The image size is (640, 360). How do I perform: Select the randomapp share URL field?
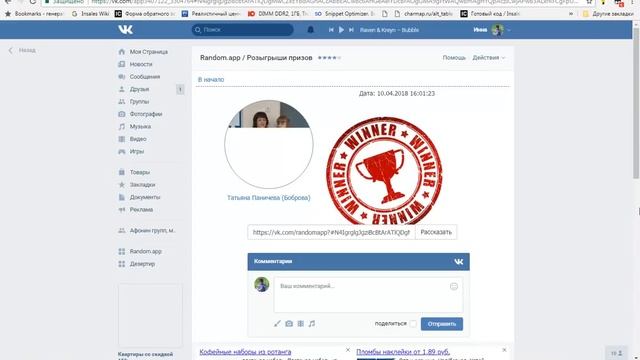[x=331, y=232]
